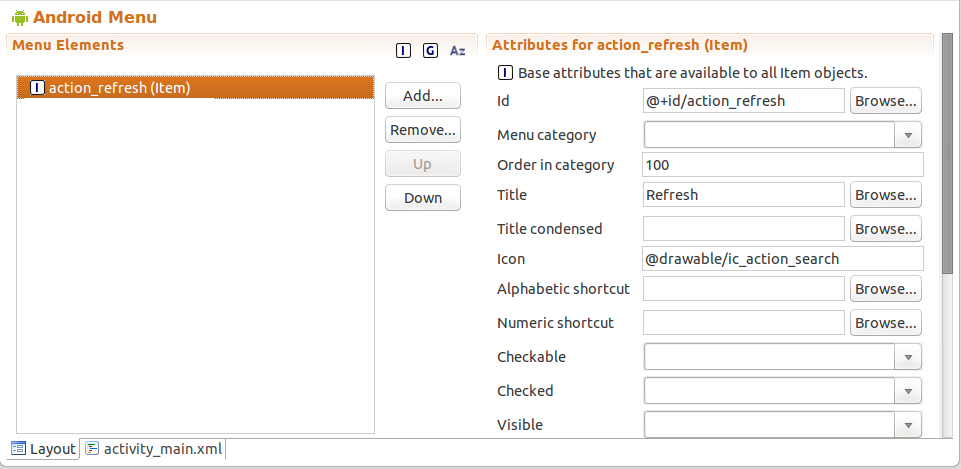
Task: Expand the Checkable dropdown
Action: (x=908, y=357)
